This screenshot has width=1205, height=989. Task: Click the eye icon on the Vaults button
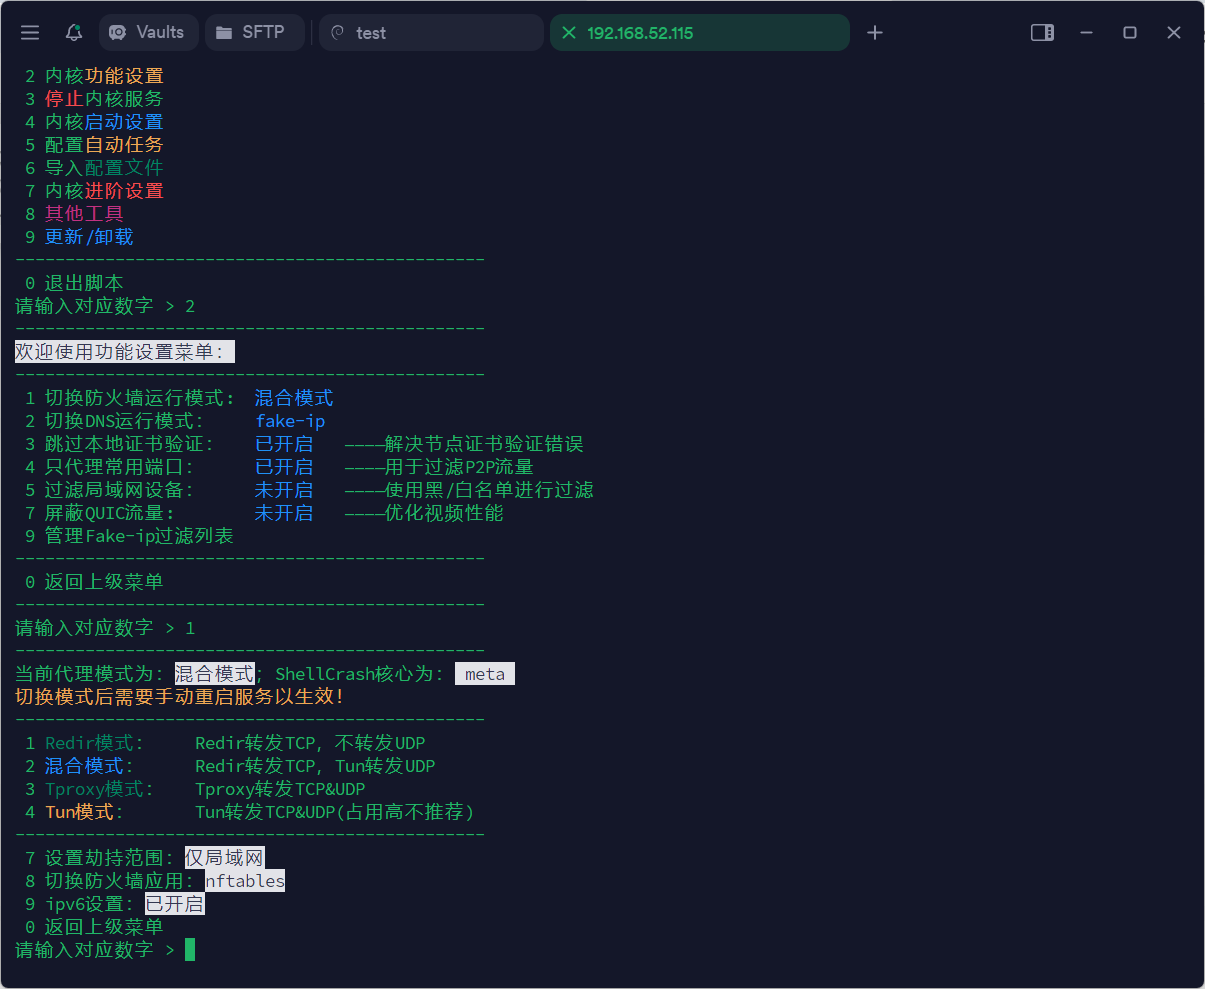click(115, 32)
